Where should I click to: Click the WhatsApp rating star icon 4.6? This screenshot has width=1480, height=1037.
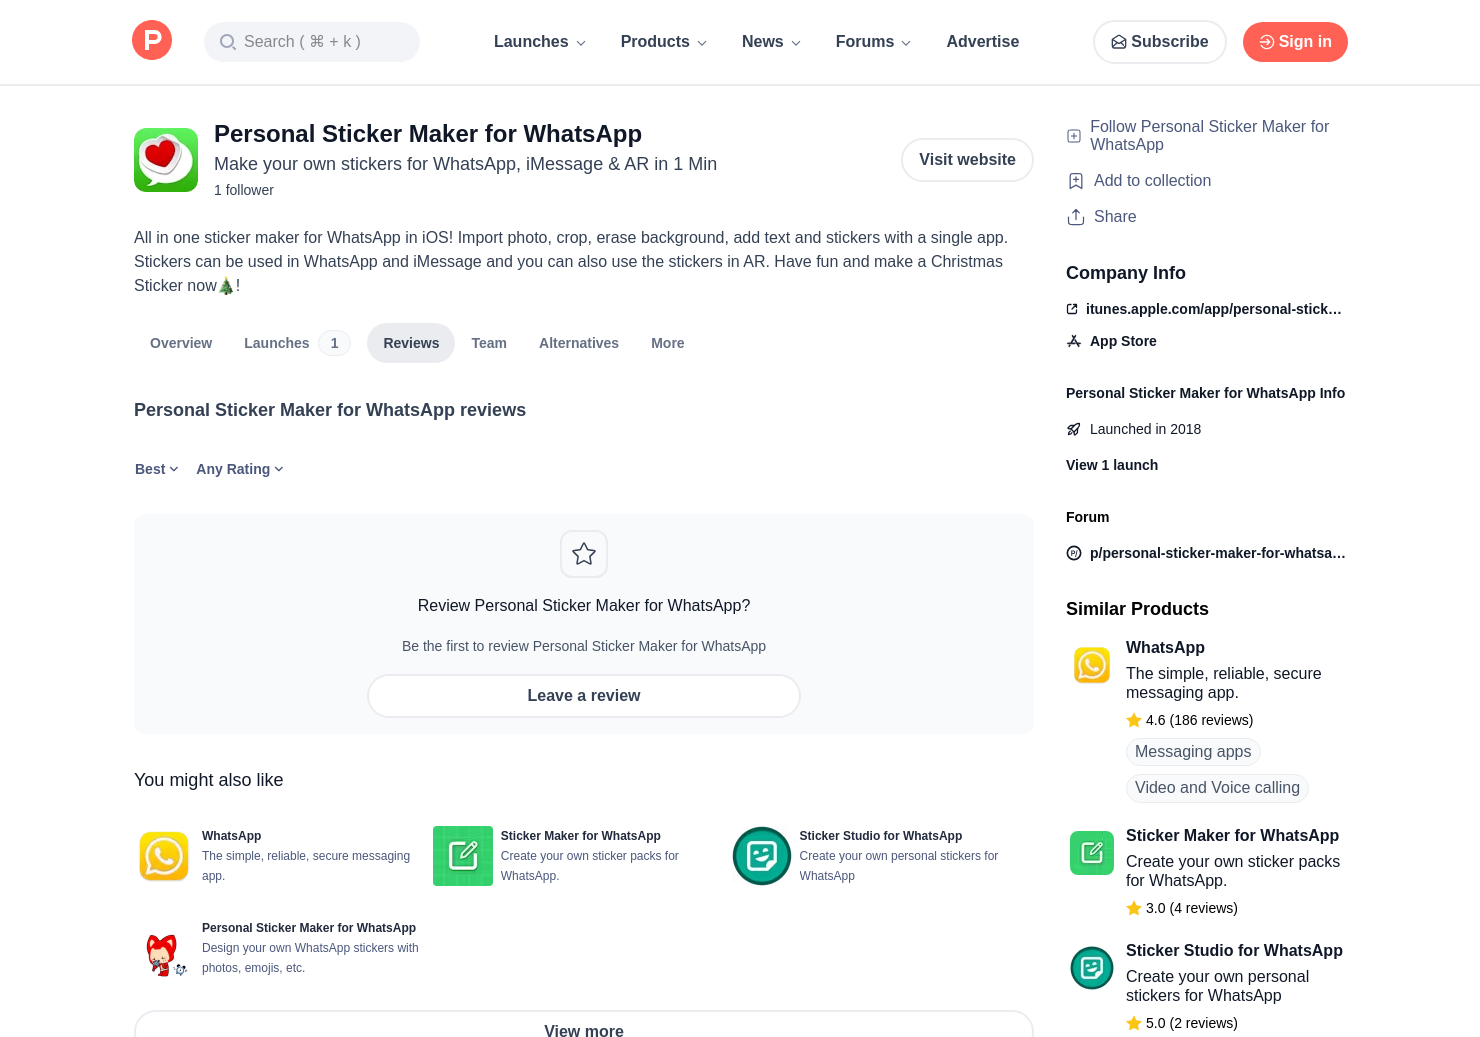[1134, 720]
